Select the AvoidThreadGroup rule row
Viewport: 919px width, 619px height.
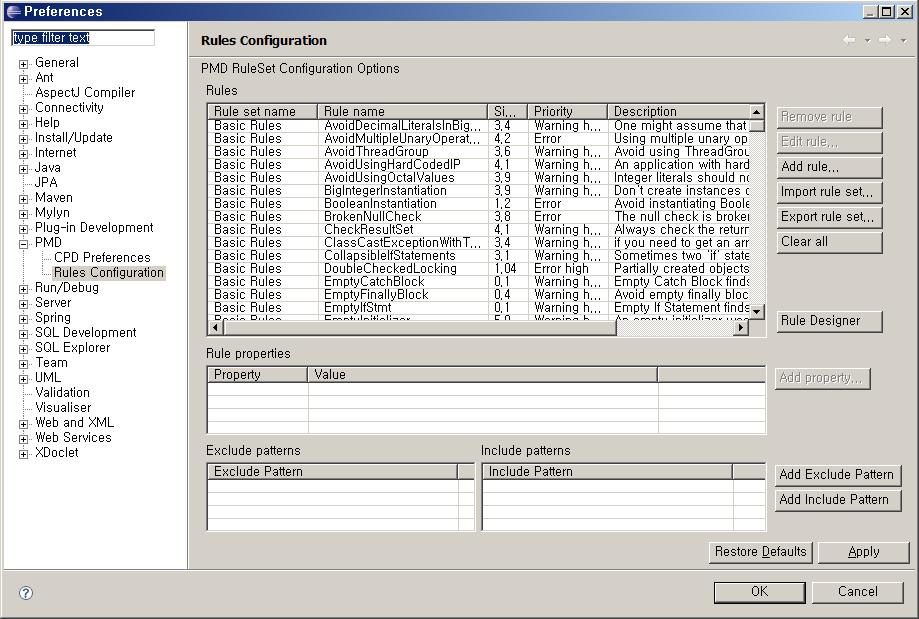pyautogui.click(x=478, y=152)
